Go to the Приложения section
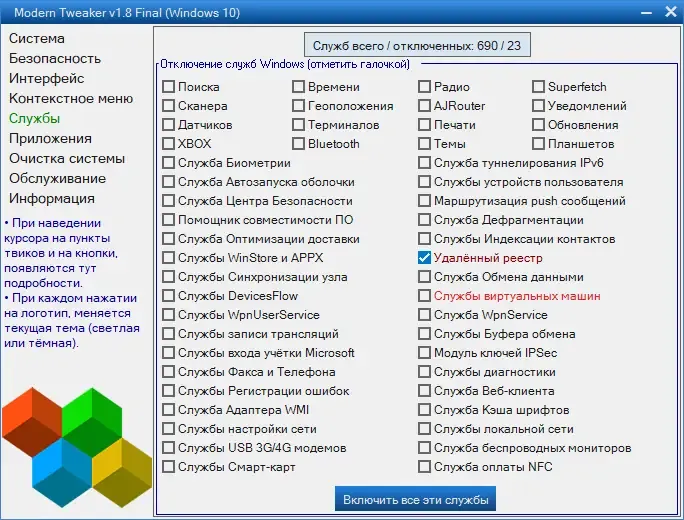Viewport: 684px width, 520px height. (x=51, y=139)
